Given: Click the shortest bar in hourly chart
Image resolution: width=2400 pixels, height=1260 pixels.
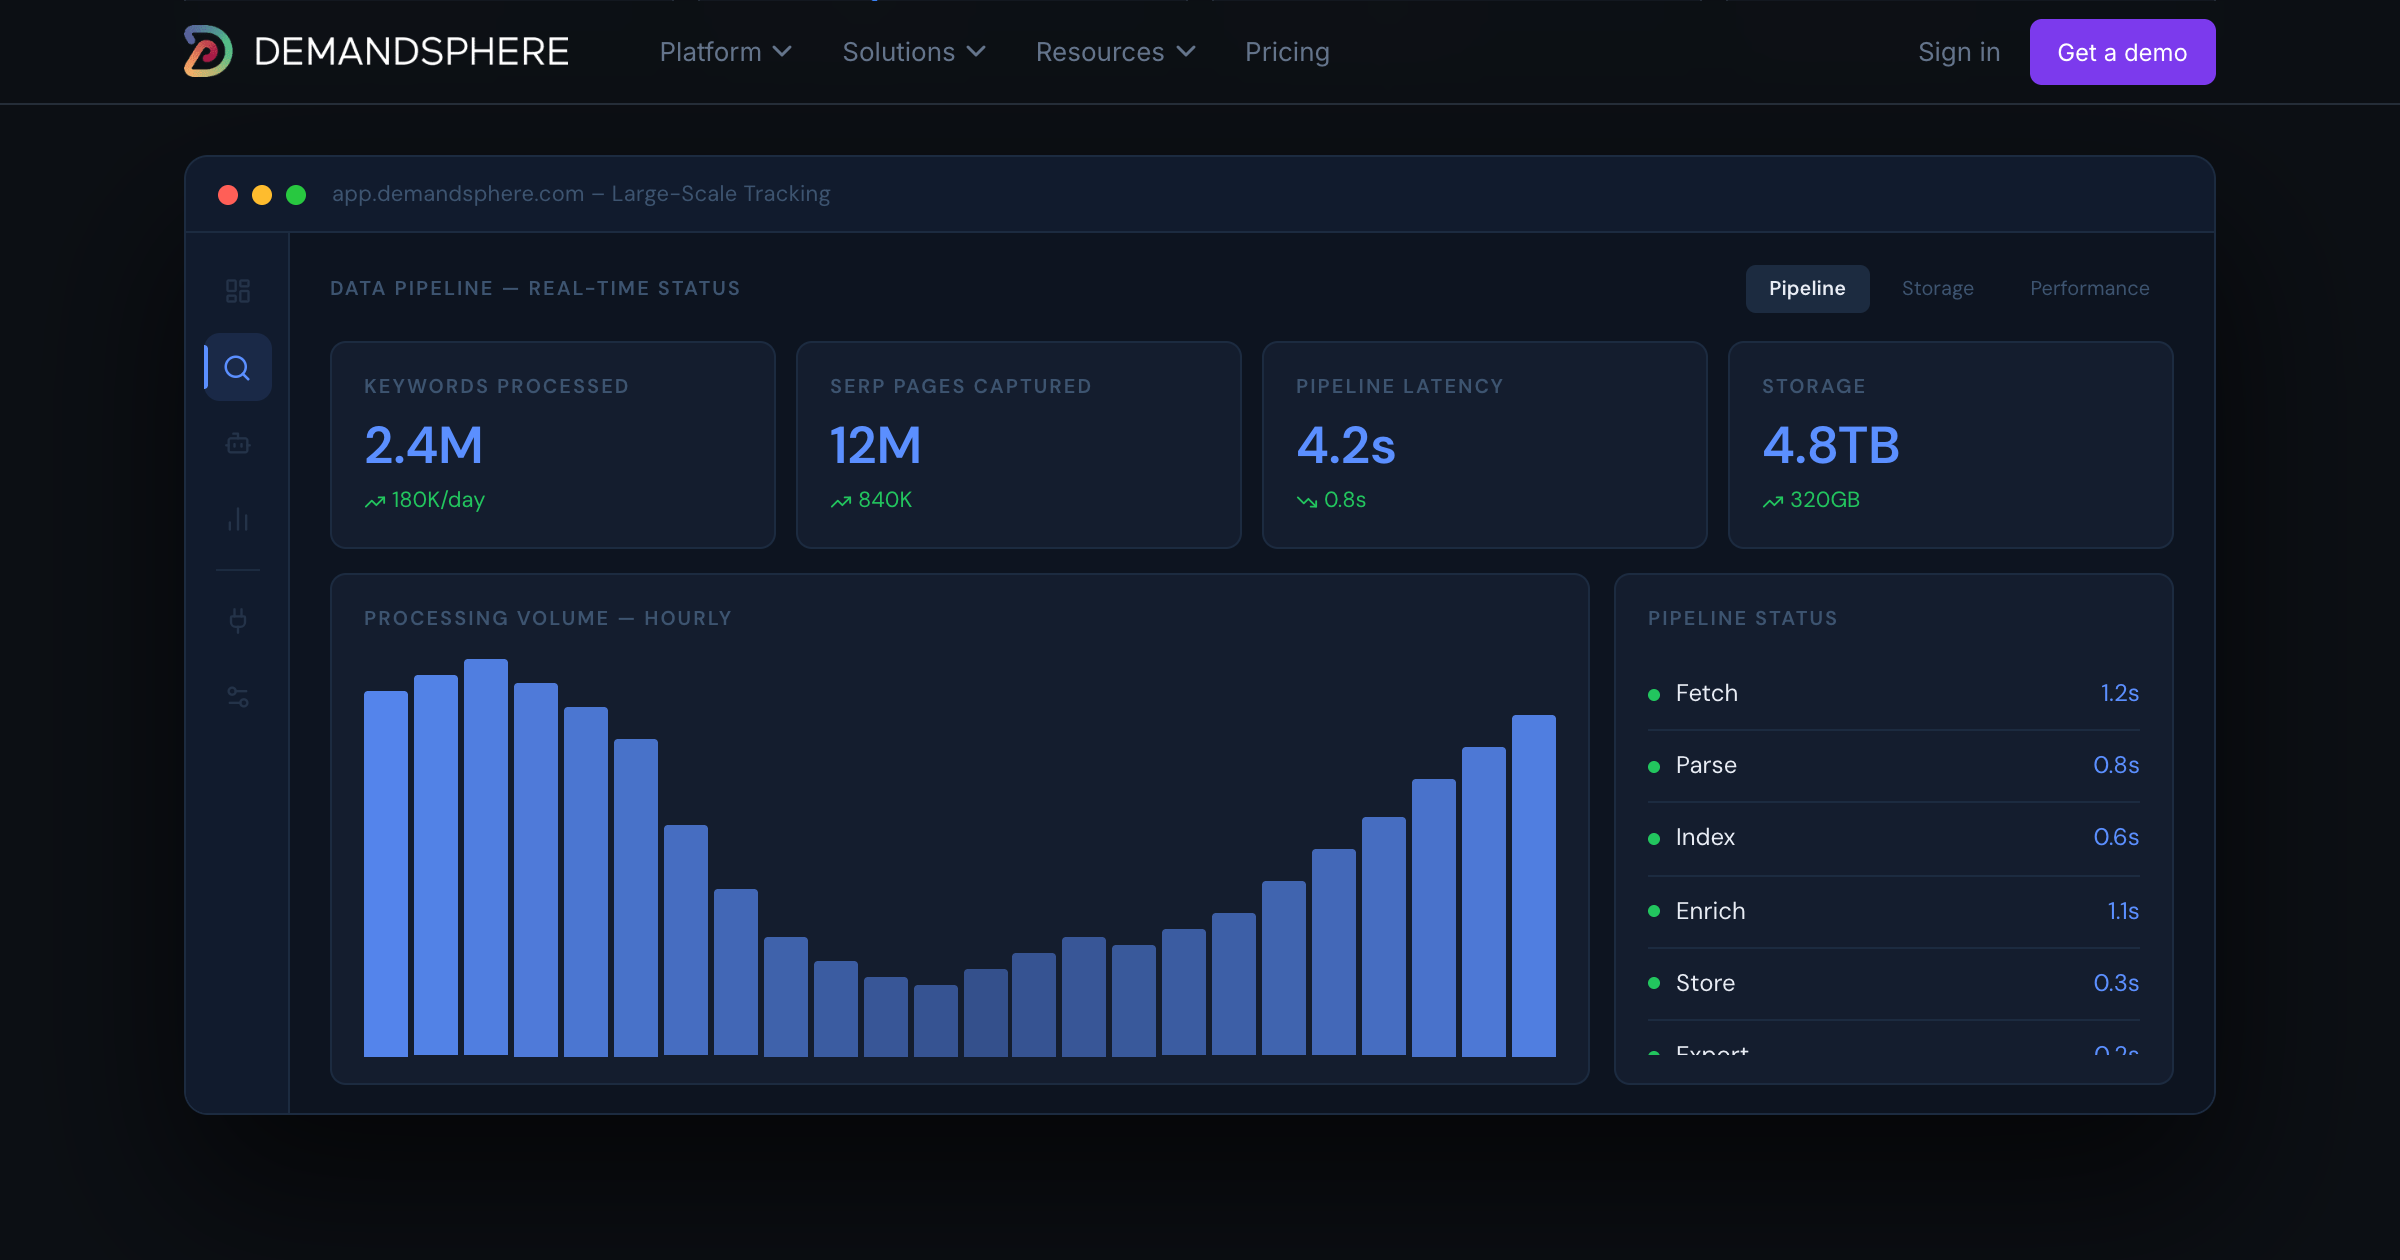Looking at the screenshot, I should click(x=936, y=1021).
